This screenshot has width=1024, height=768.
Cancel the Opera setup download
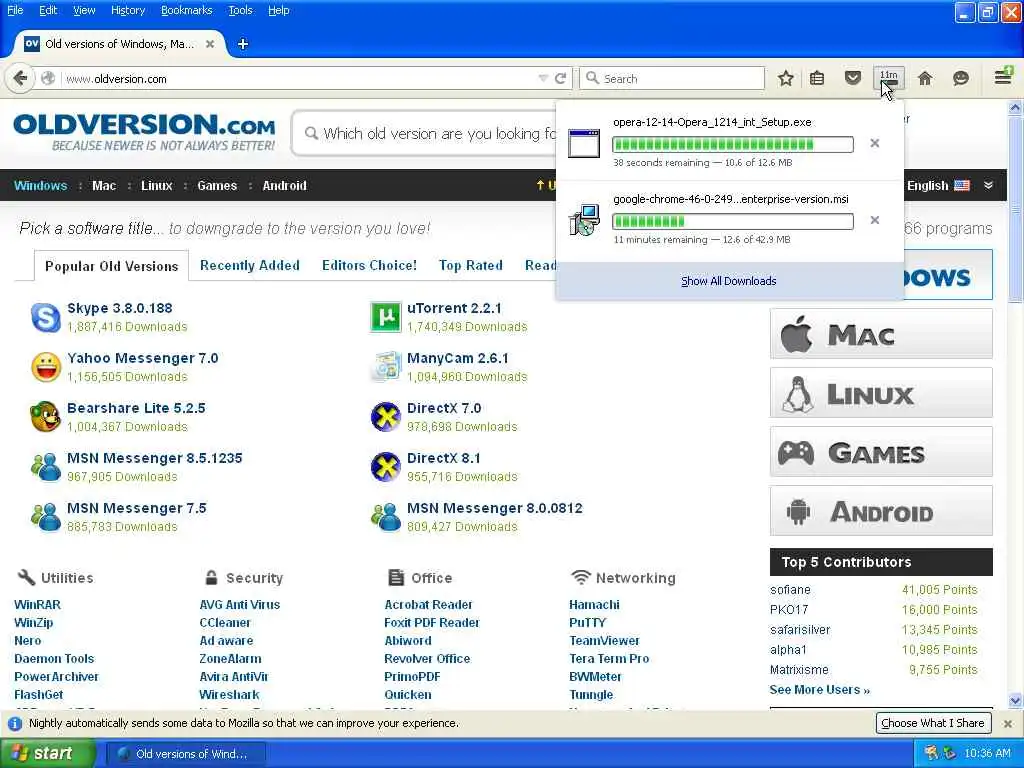pos(874,143)
